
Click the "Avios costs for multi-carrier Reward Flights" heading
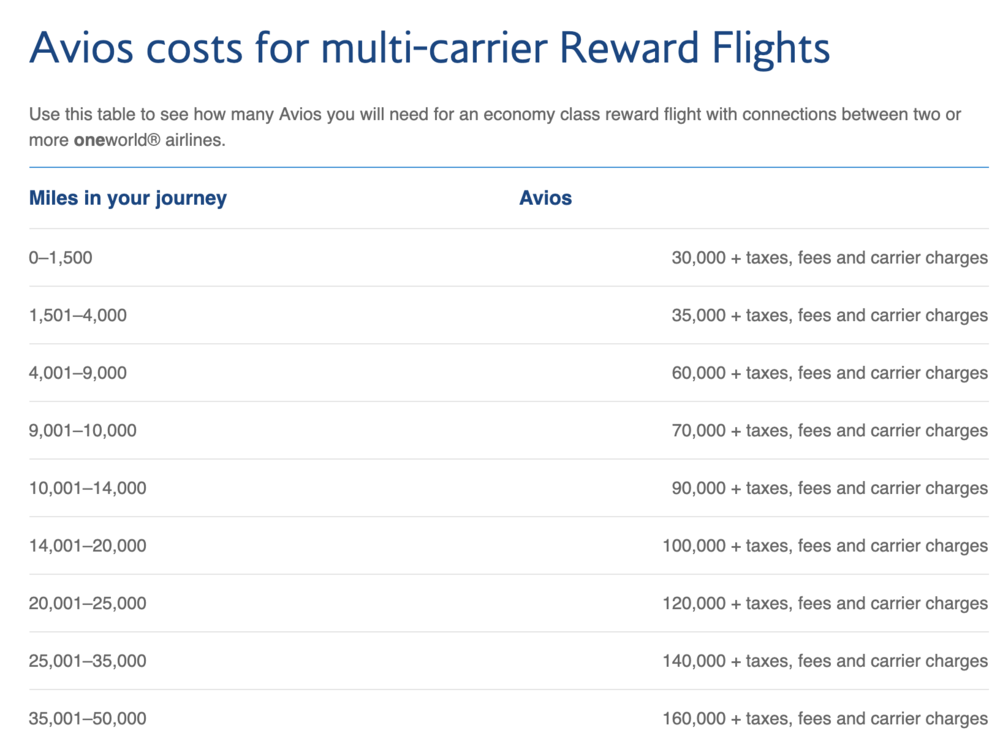pyautogui.click(x=429, y=49)
